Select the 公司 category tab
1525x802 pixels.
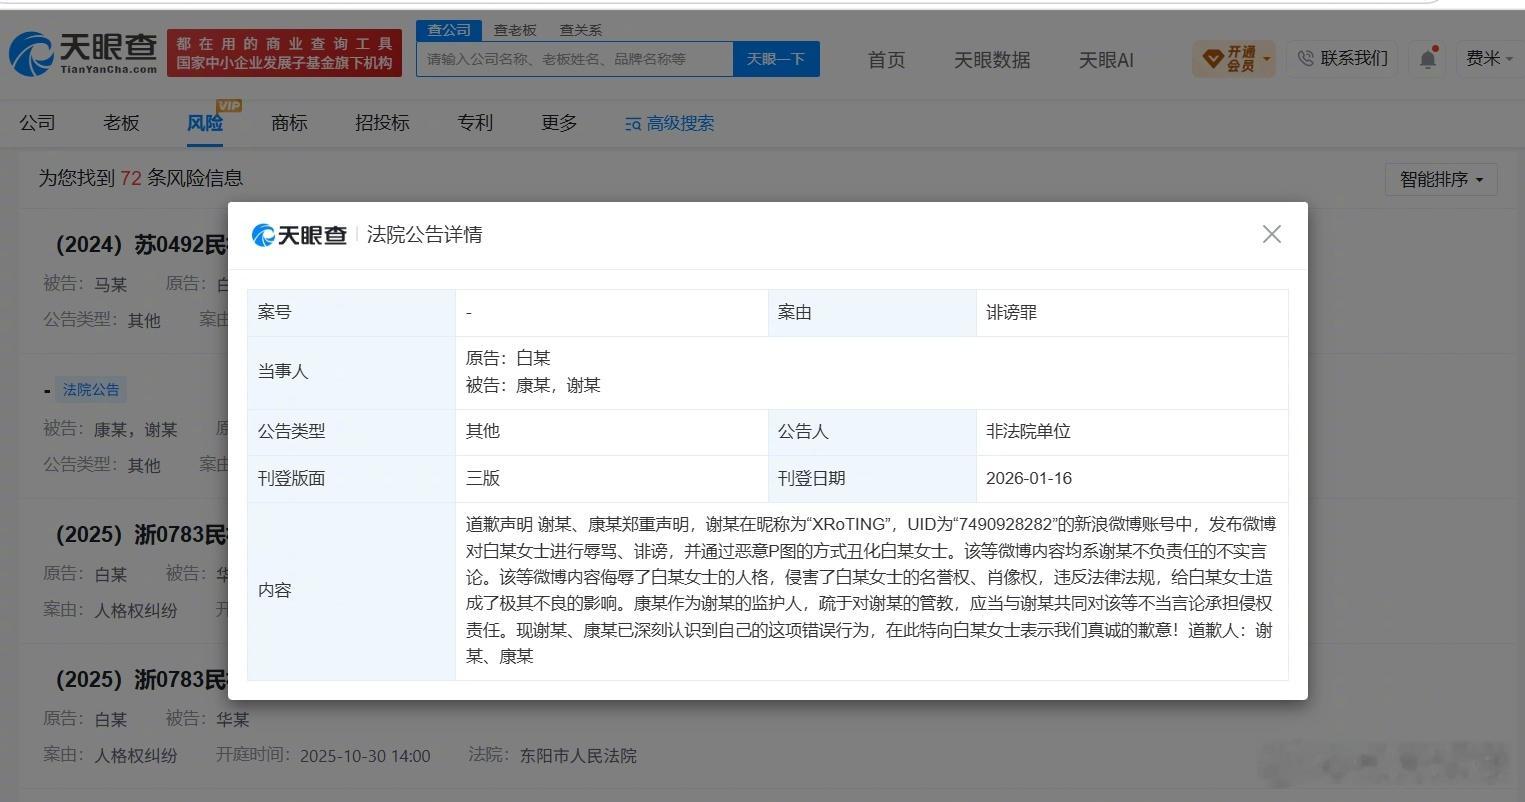pyautogui.click(x=37, y=123)
